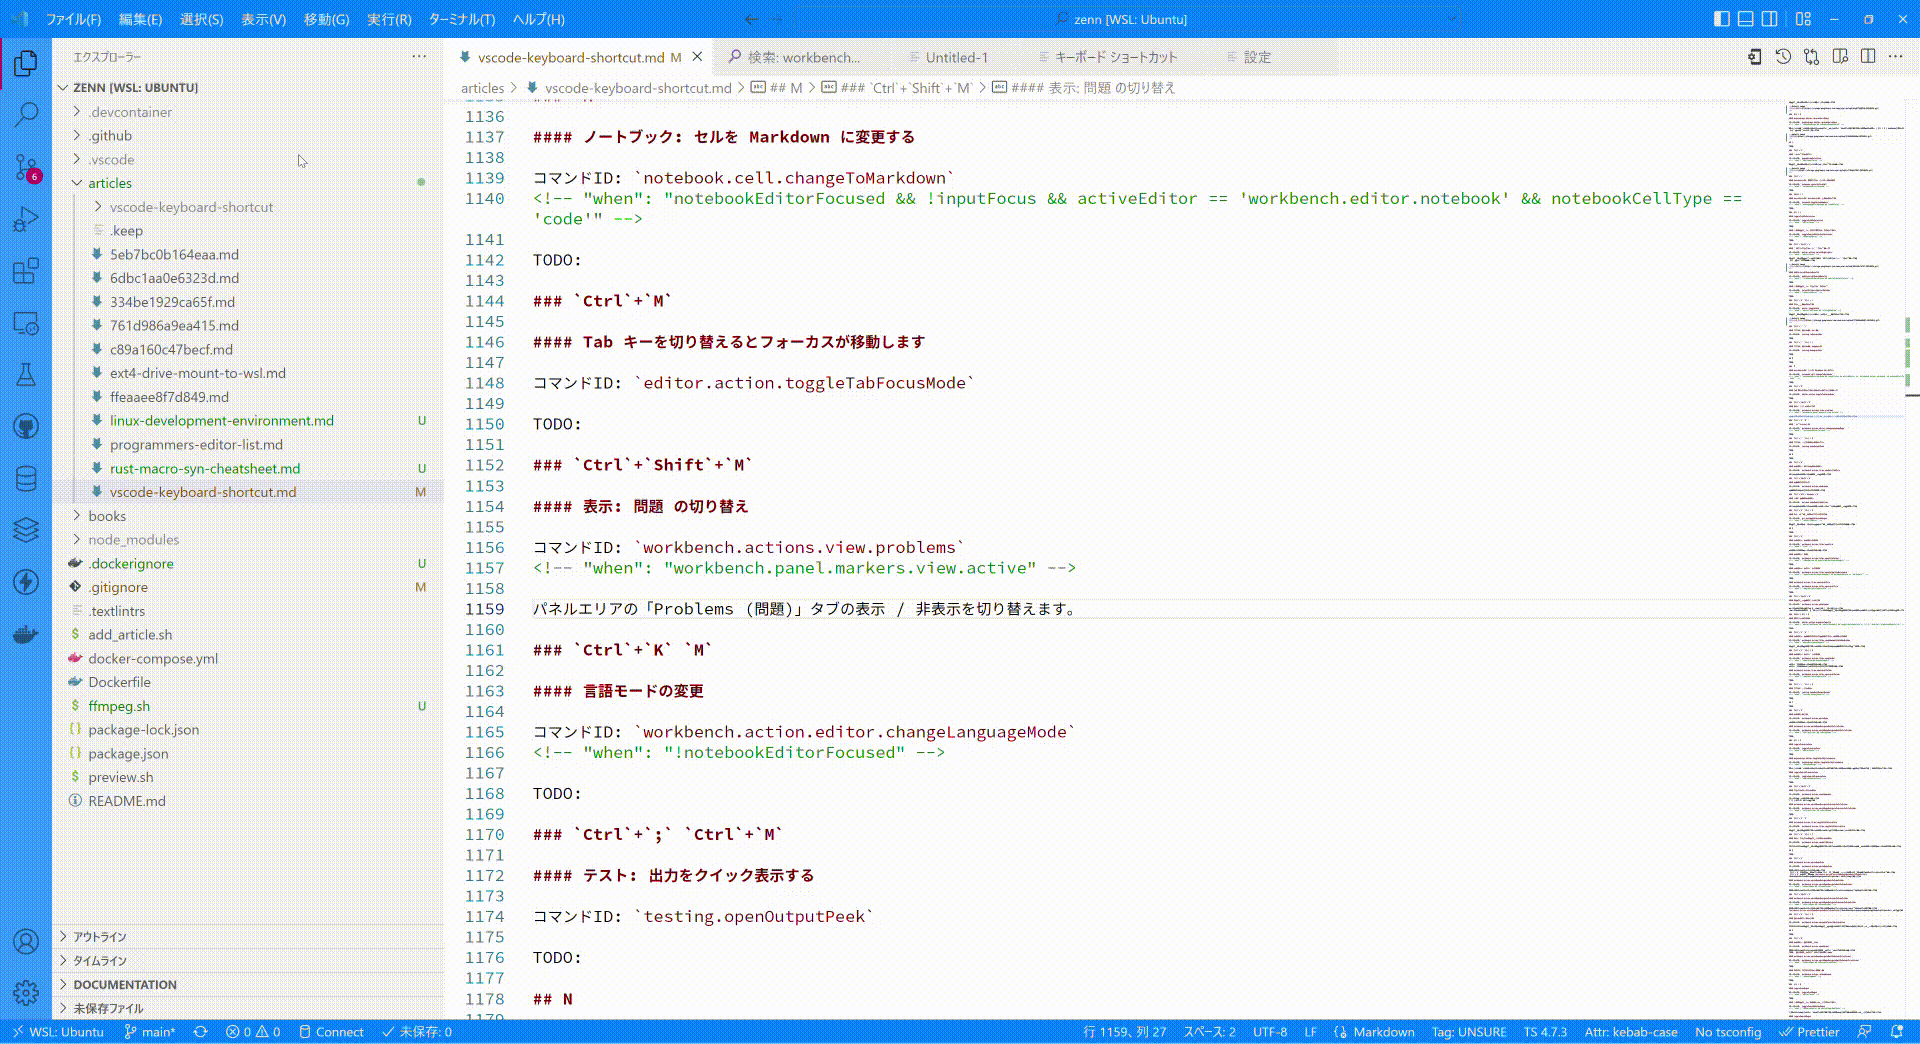Open the stacked layers icon in activity bar
The width and height of the screenshot is (1920, 1044).
point(26,530)
